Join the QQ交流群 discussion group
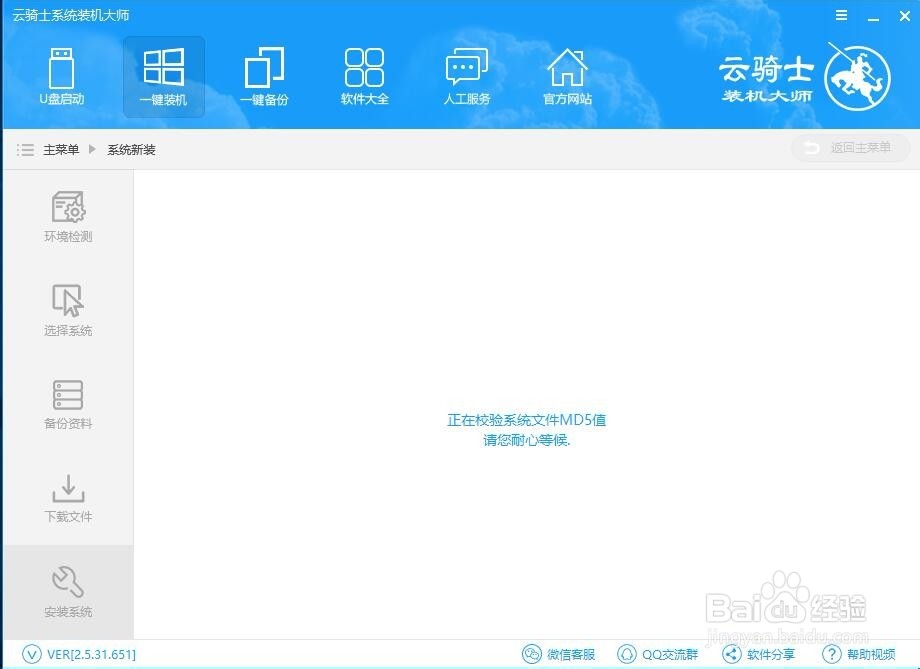Viewport: 920px width, 669px height. 657,654
